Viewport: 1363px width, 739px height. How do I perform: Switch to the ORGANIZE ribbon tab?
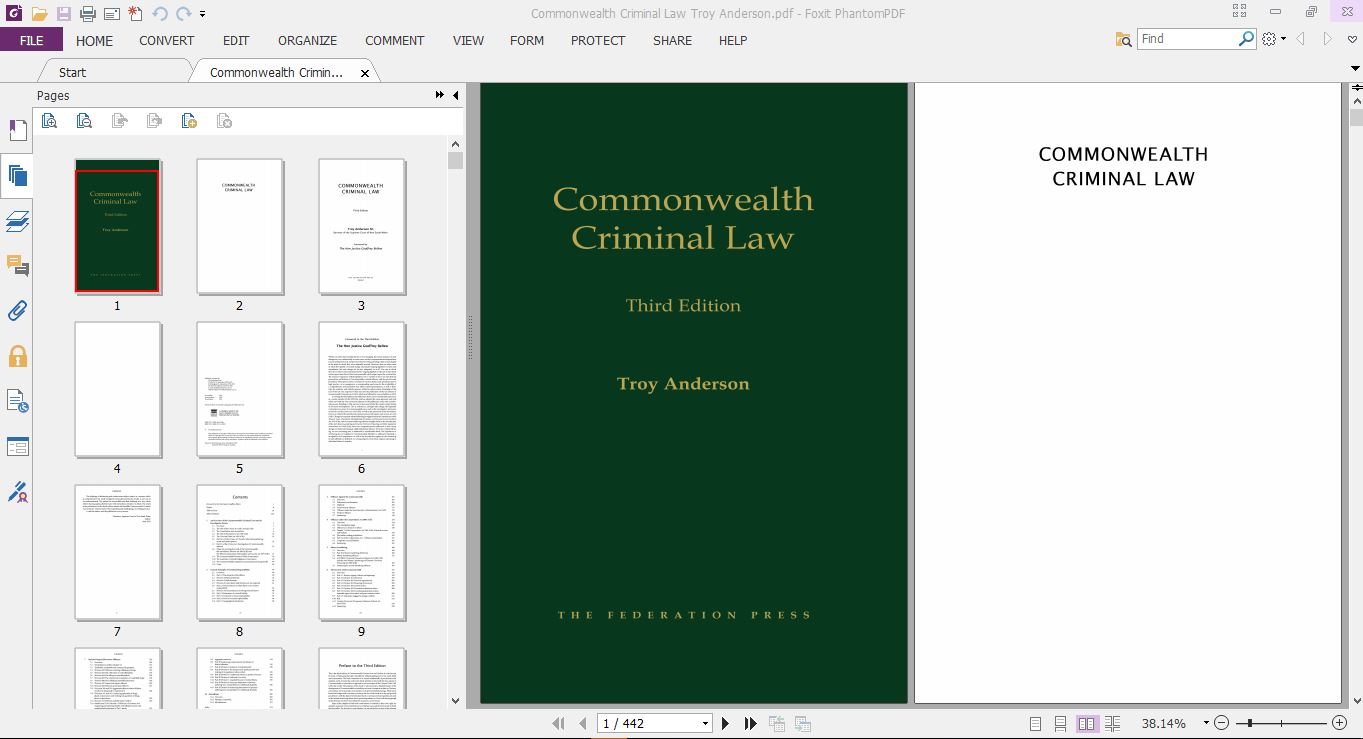click(307, 40)
